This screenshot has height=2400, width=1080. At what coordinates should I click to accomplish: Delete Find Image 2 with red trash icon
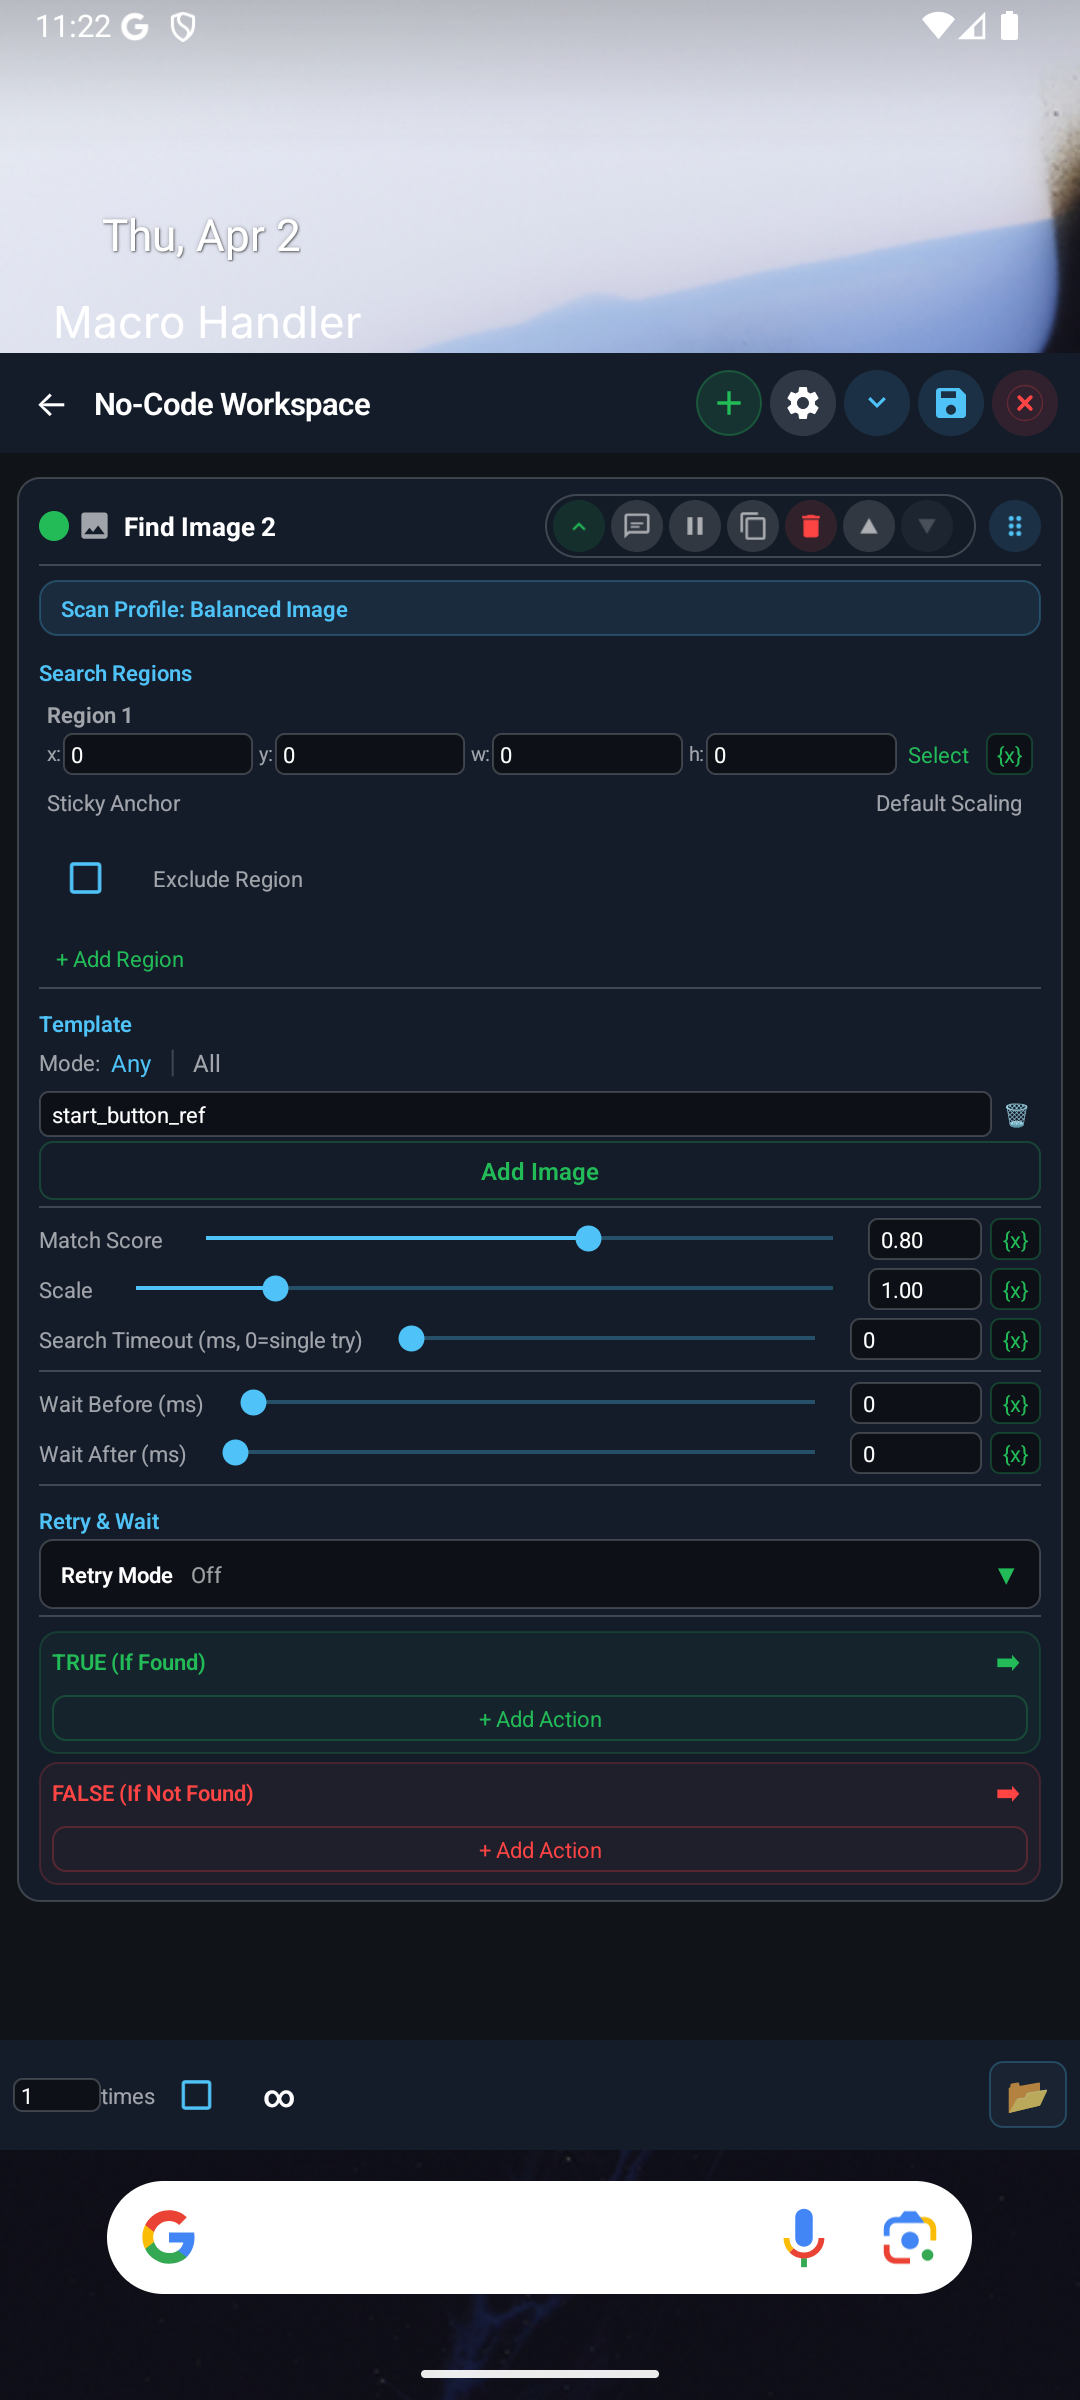[811, 526]
